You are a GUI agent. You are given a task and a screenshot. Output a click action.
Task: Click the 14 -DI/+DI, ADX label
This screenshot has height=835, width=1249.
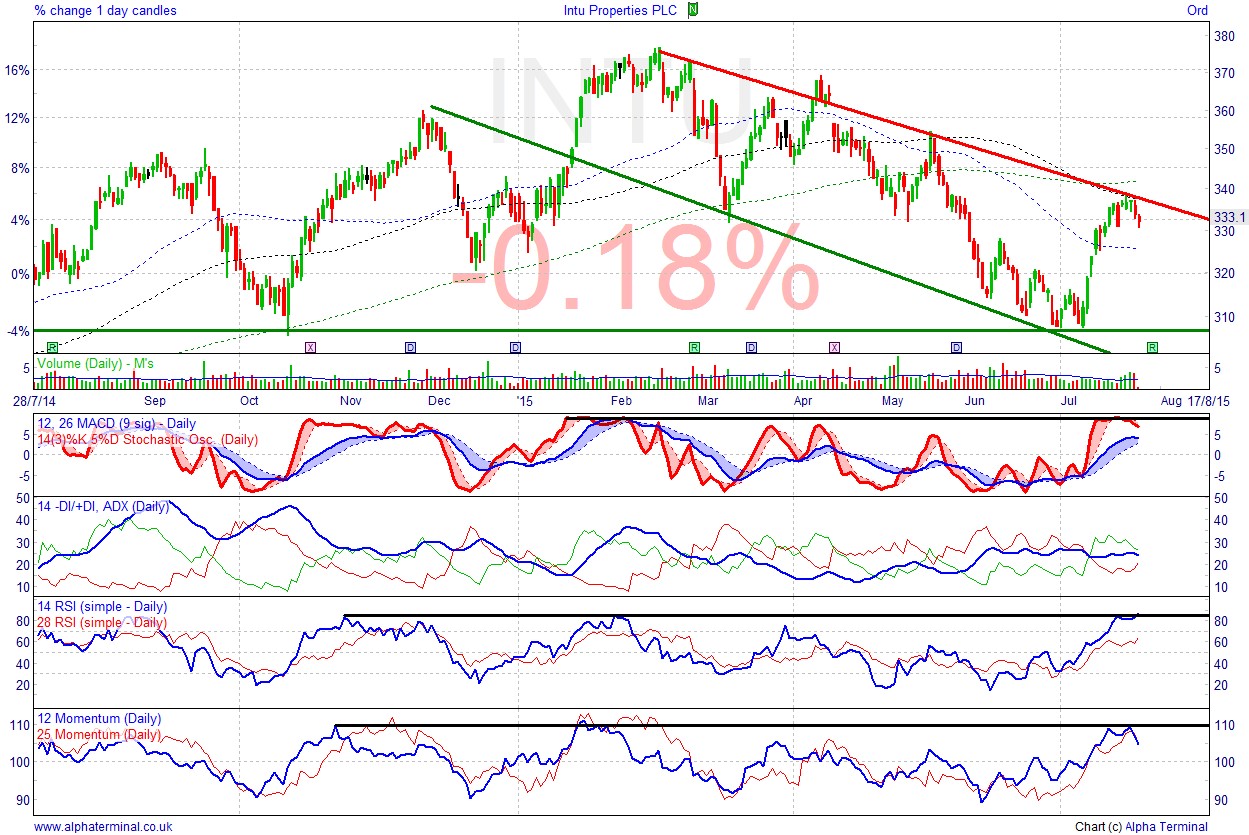103,507
